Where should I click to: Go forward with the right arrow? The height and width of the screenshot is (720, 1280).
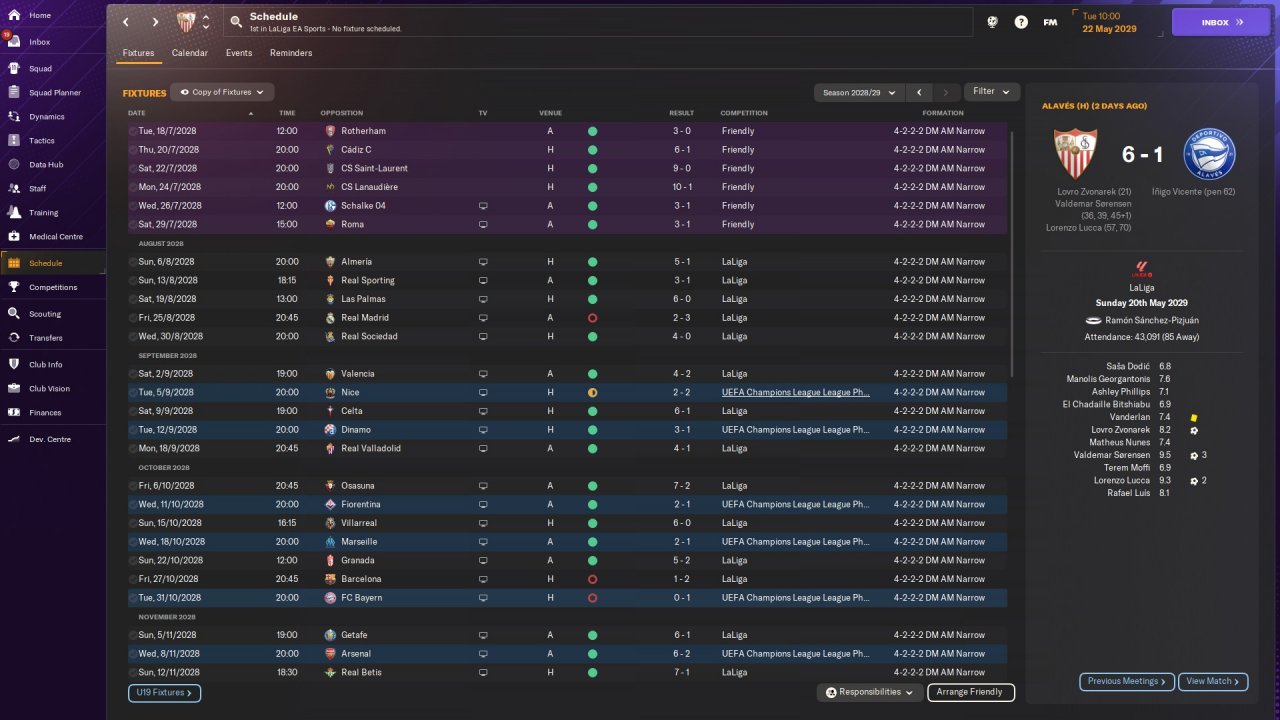click(155, 22)
